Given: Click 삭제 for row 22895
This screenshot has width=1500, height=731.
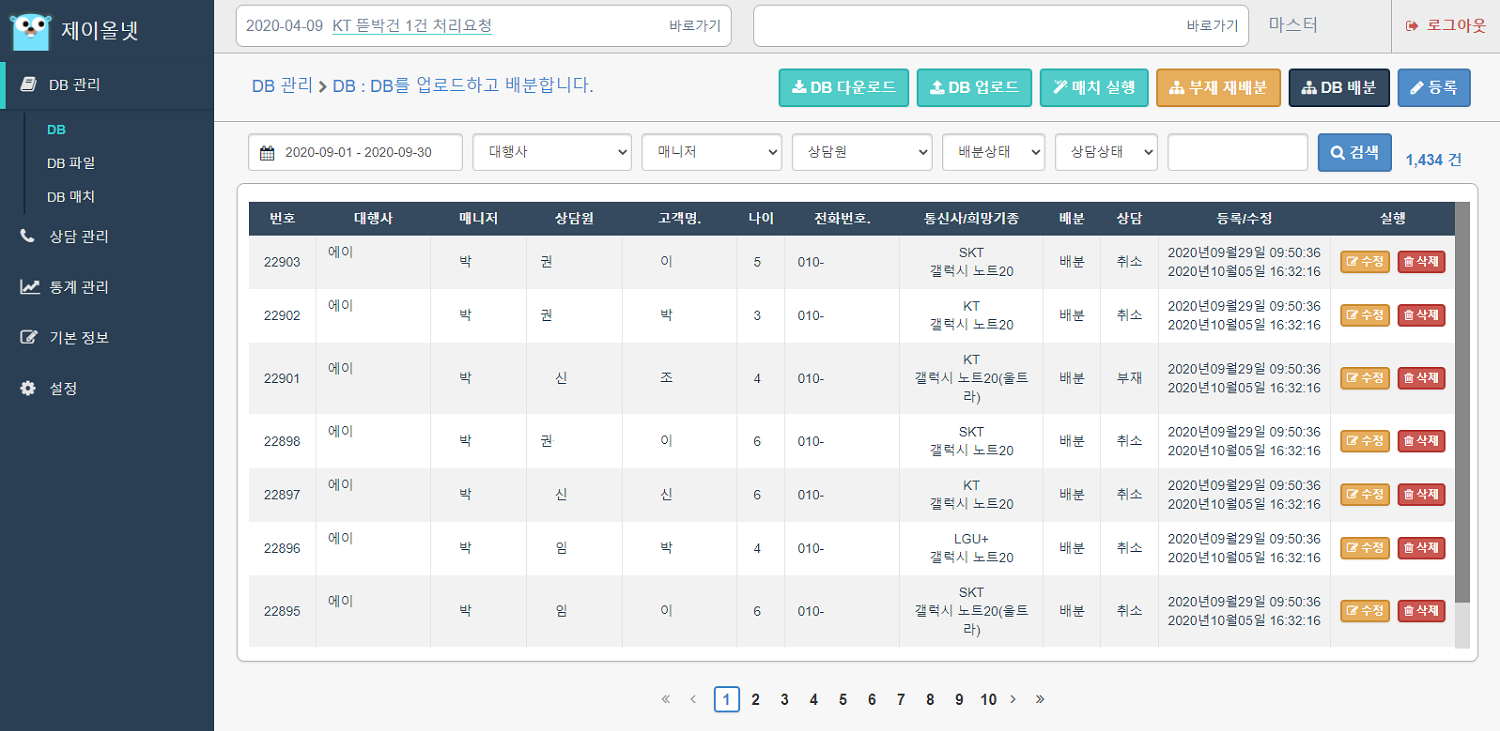Looking at the screenshot, I should [x=1421, y=610].
